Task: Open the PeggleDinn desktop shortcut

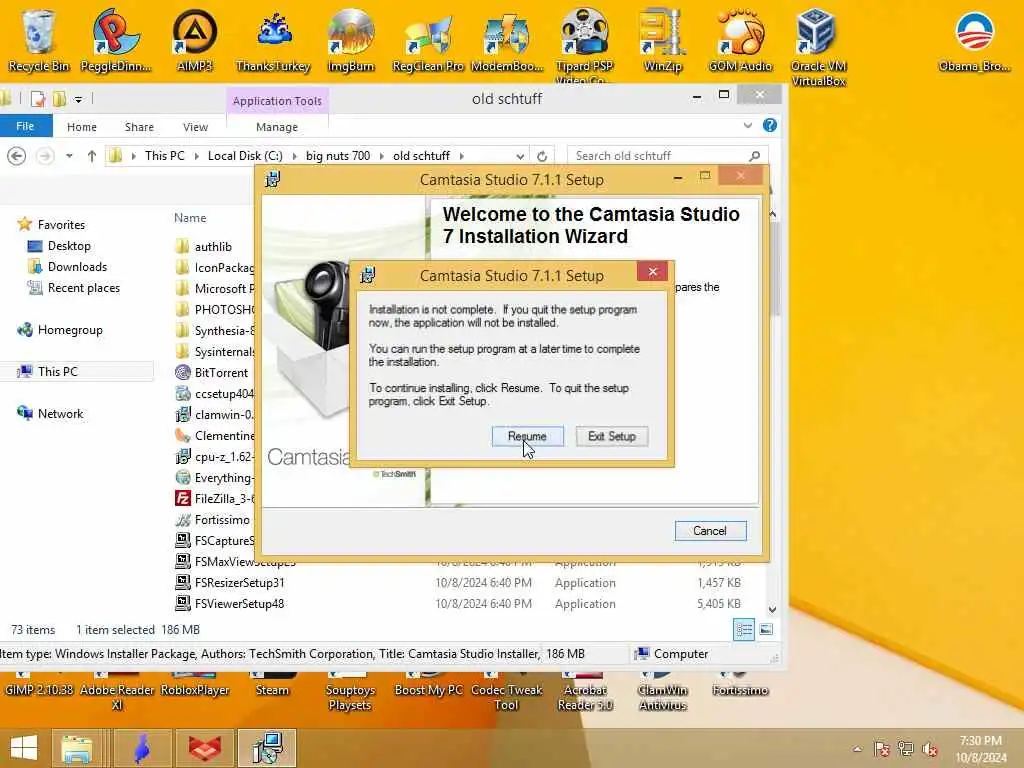Action: [x=116, y=40]
